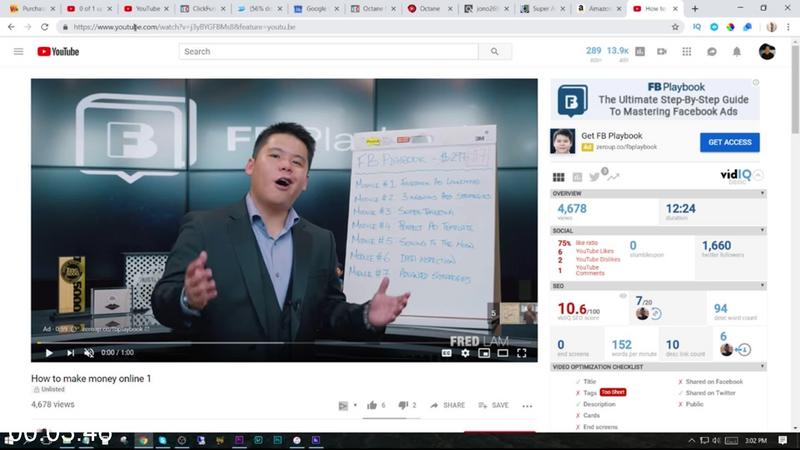Collapse the SEO section
The width and height of the screenshot is (800, 450).
762,286
